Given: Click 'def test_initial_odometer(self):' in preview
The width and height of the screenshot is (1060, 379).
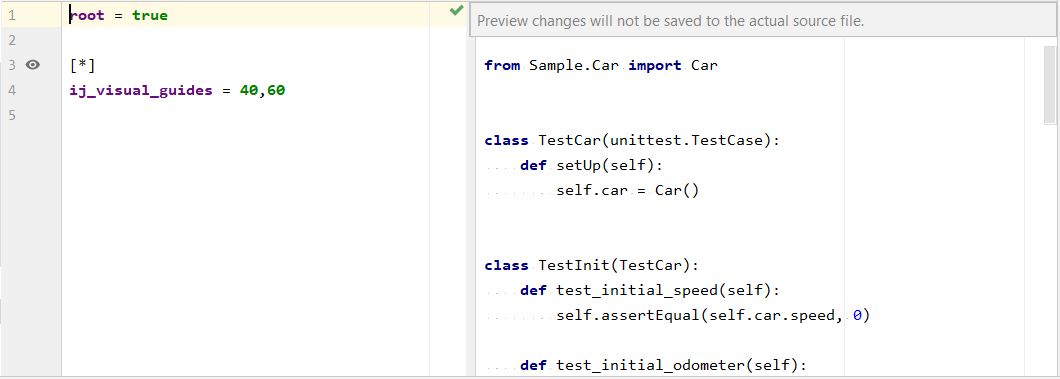Looking at the screenshot, I should (664, 365).
